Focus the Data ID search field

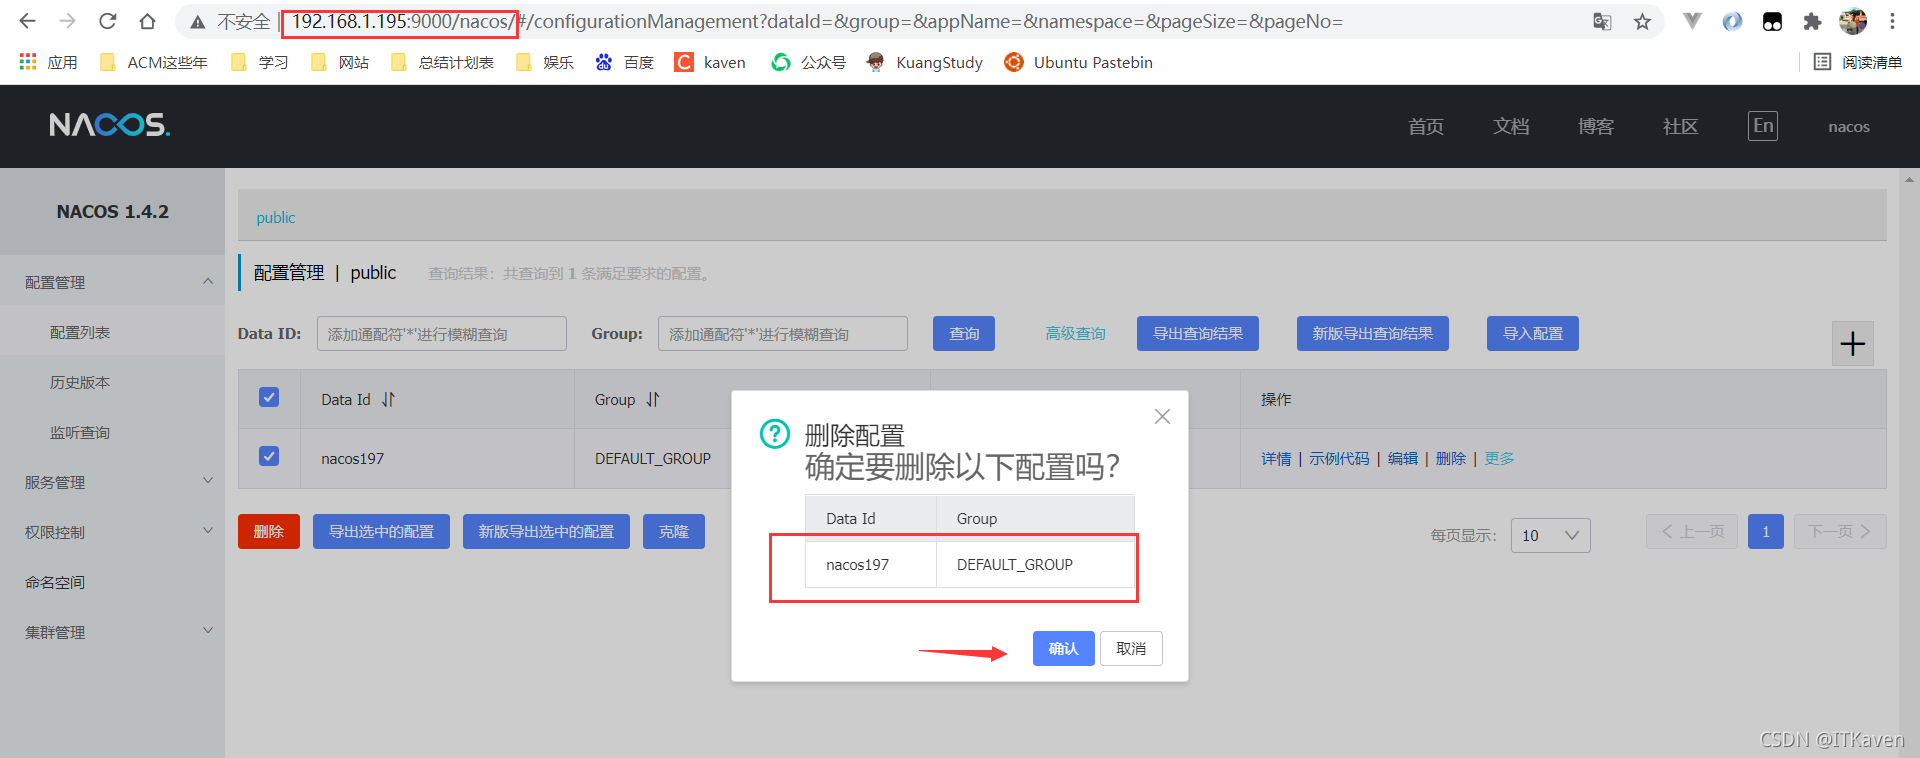coord(442,333)
